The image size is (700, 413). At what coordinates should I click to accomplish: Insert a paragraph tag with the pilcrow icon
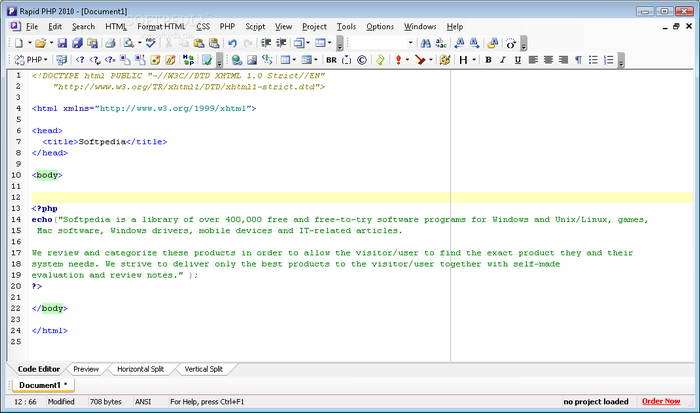coord(578,60)
